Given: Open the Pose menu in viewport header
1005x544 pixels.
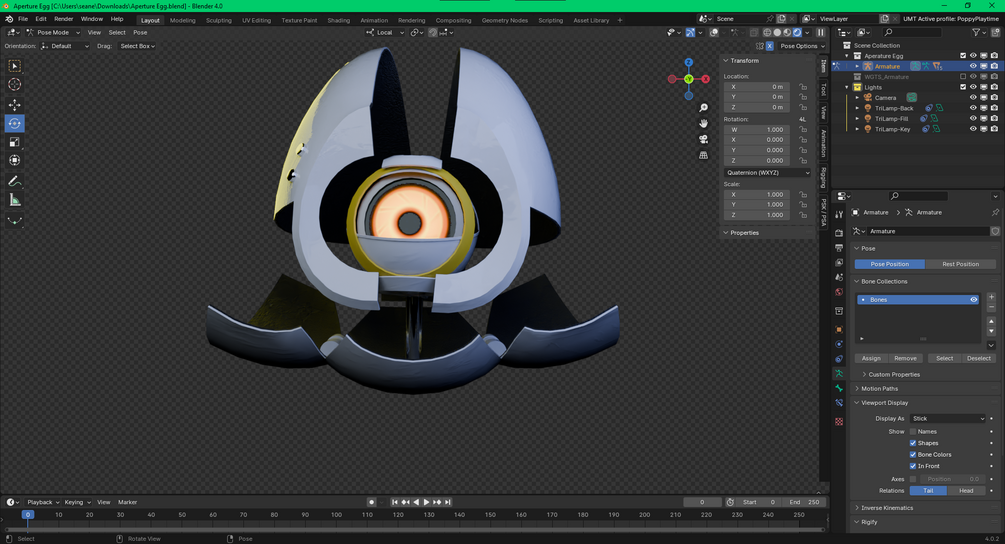Looking at the screenshot, I should coord(140,32).
